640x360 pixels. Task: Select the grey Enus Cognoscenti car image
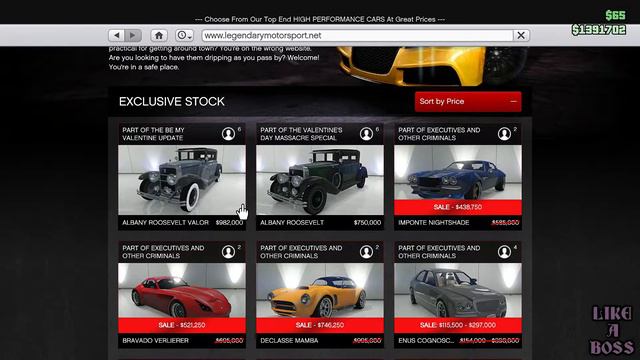[458, 291]
